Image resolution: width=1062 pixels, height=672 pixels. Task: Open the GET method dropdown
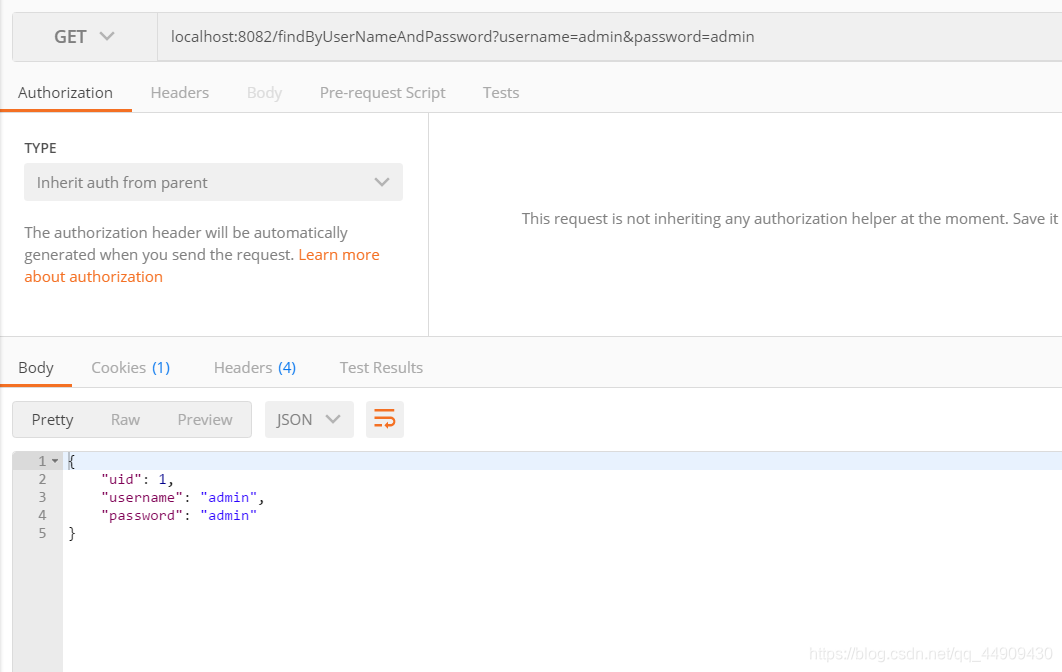coord(85,37)
